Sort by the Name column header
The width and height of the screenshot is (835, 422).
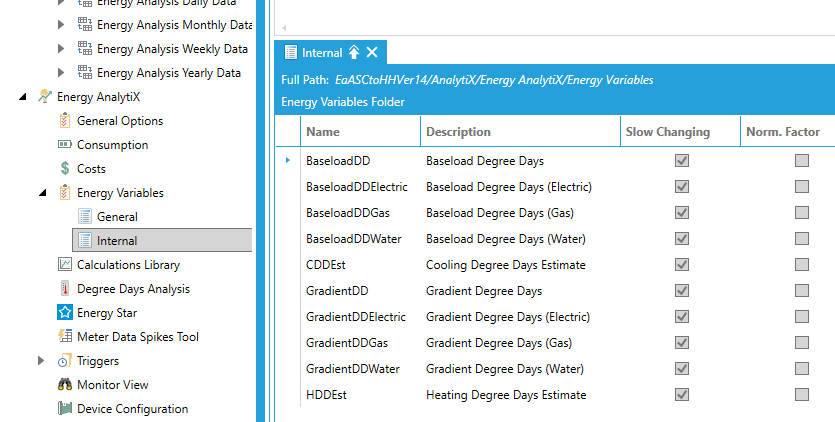click(x=323, y=132)
